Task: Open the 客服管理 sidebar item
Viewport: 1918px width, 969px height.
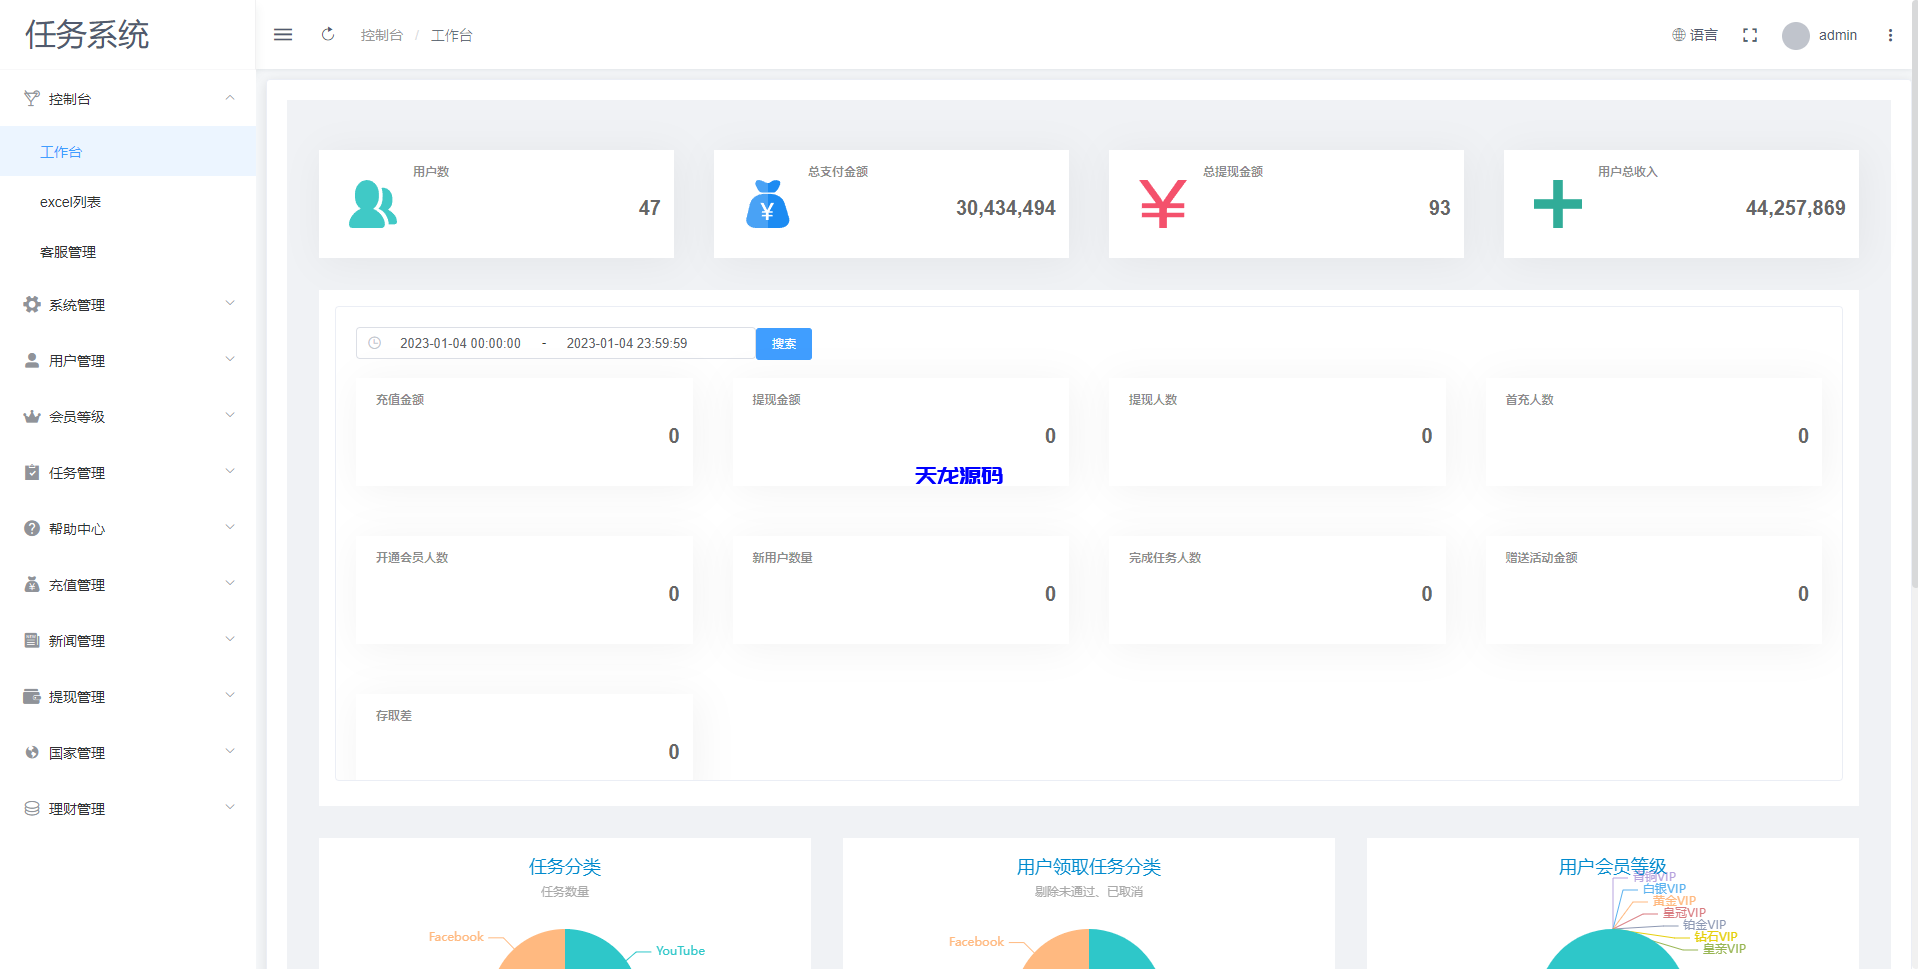Action: point(128,251)
